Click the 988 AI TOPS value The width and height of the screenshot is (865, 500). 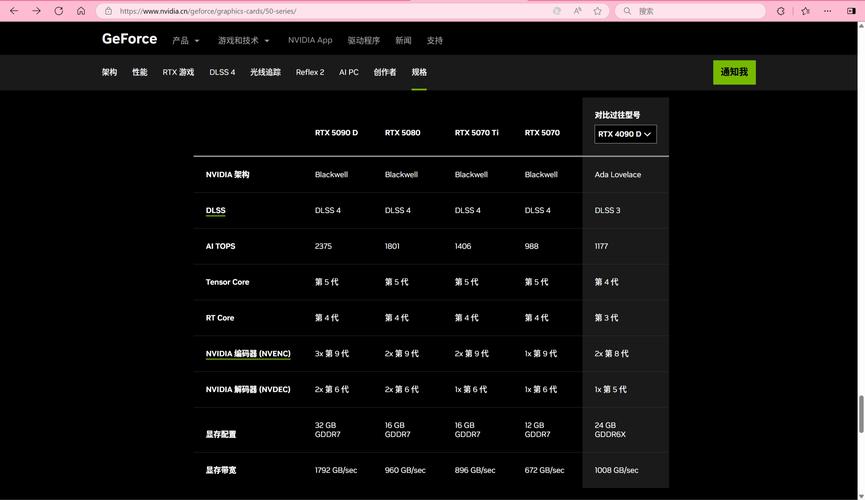(x=531, y=246)
